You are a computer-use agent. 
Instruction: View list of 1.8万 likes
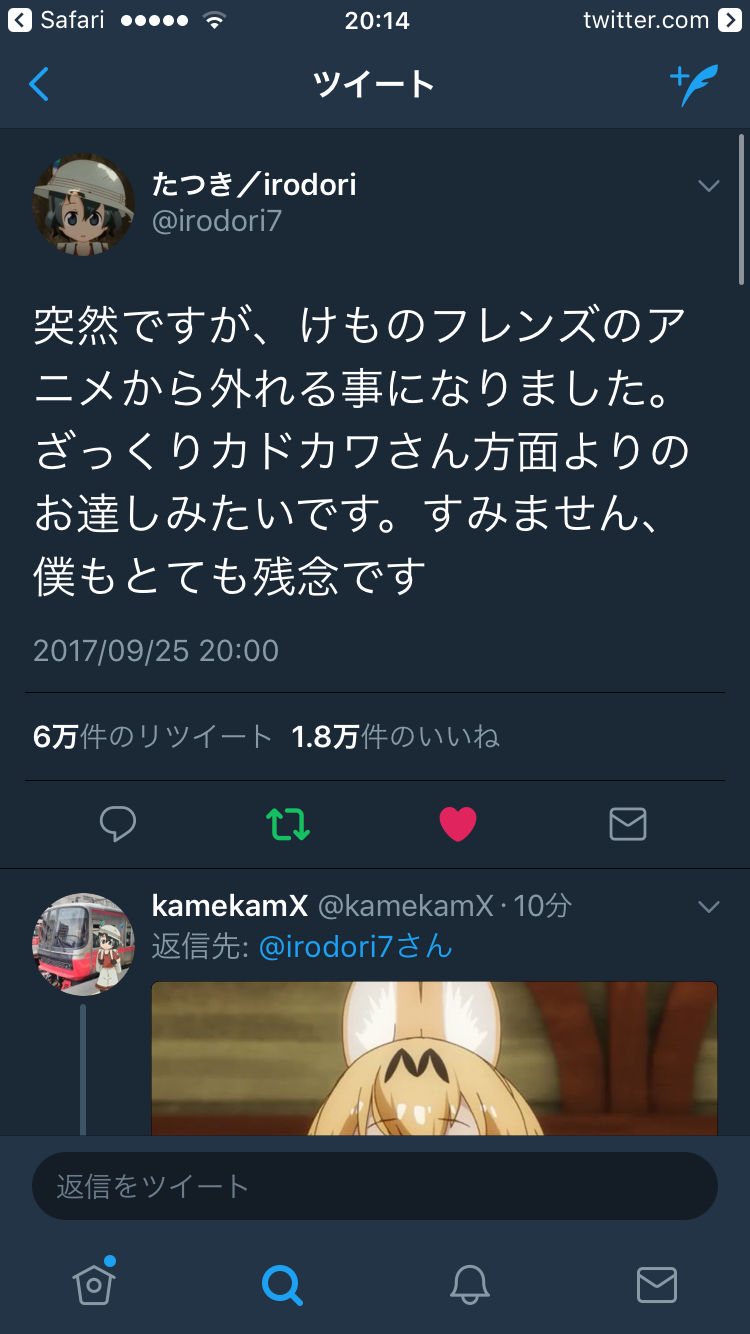click(395, 737)
